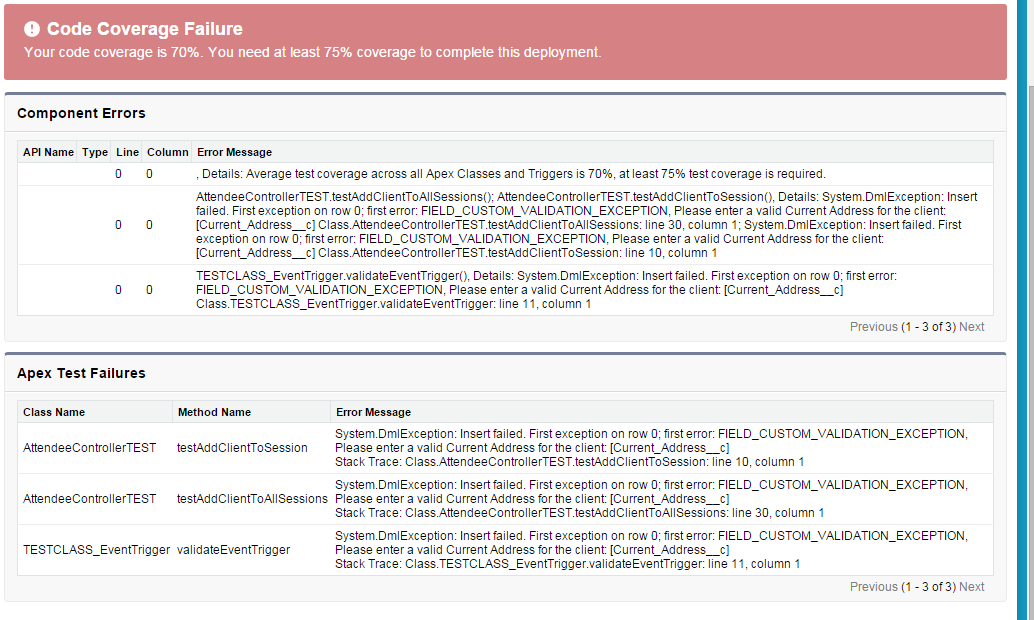Go to Previous page in Component Errors

click(873, 327)
